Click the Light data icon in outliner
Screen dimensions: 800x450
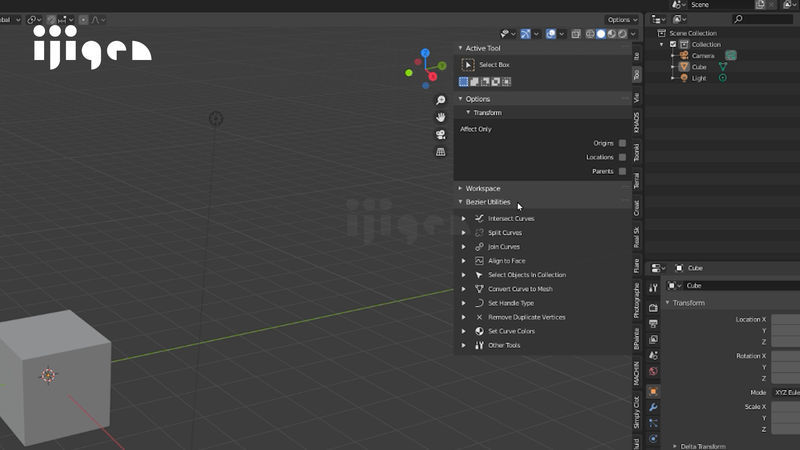point(723,78)
